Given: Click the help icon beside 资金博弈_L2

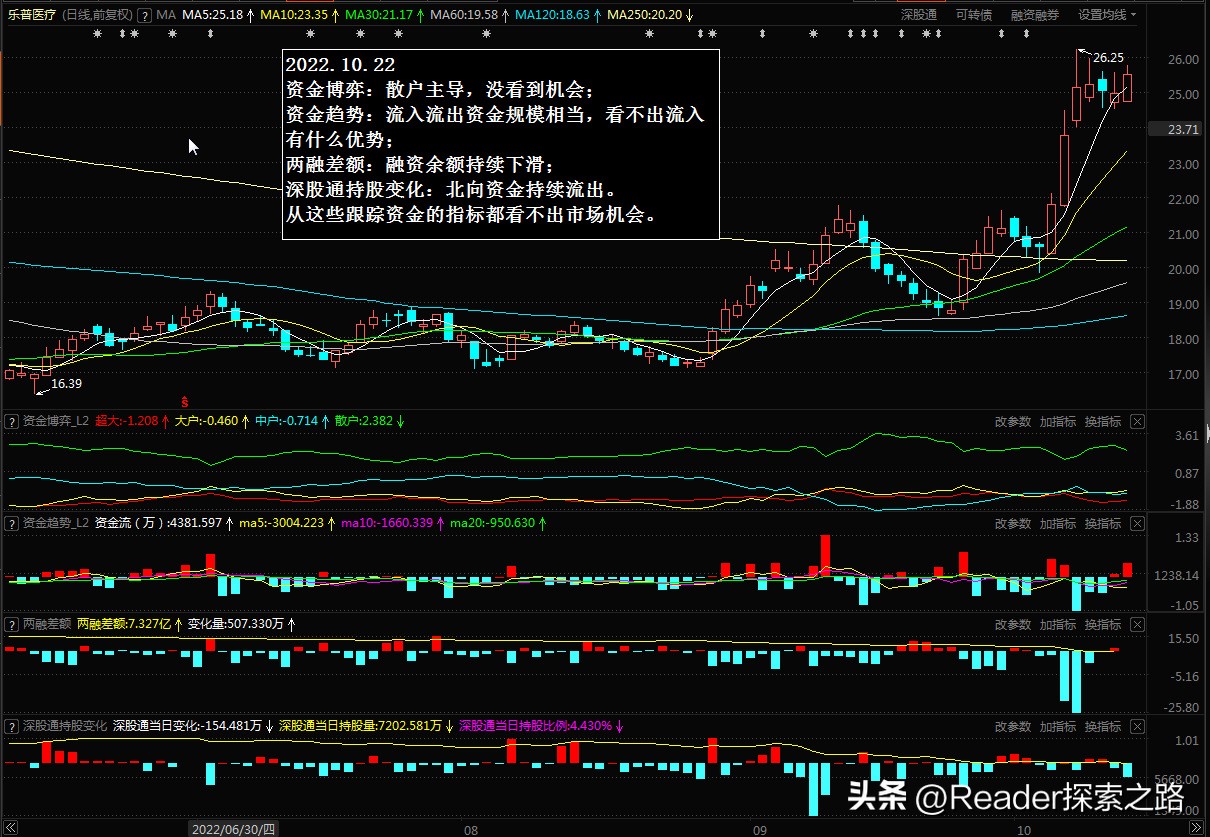Looking at the screenshot, I should tap(11, 422).
